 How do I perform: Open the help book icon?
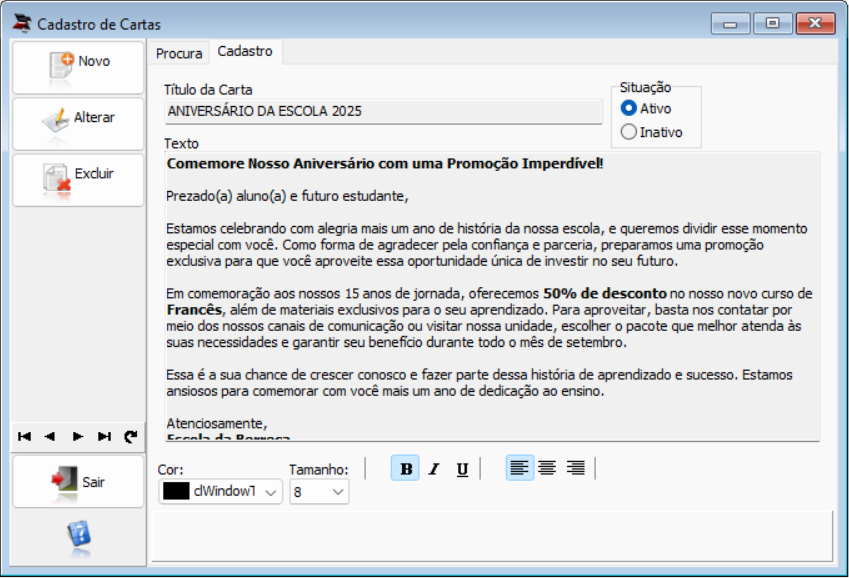tap(79, 536)
